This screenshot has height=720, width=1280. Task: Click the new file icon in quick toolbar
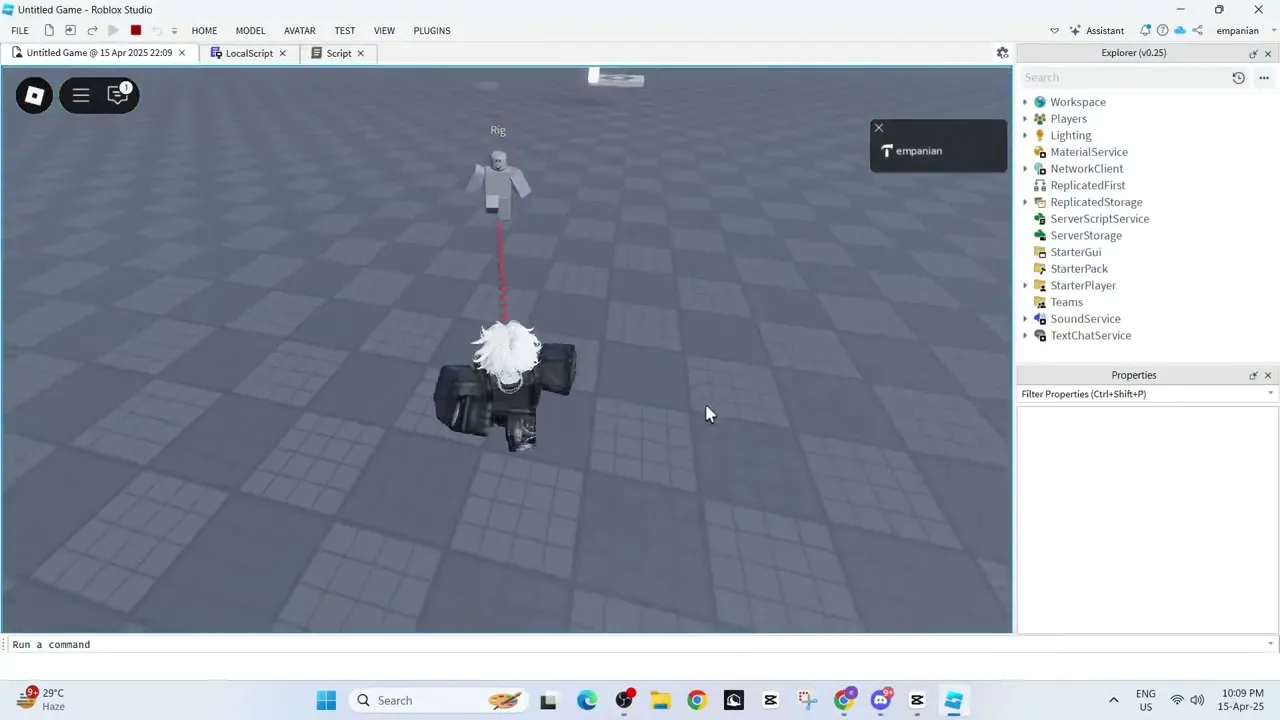pos(49,30)
